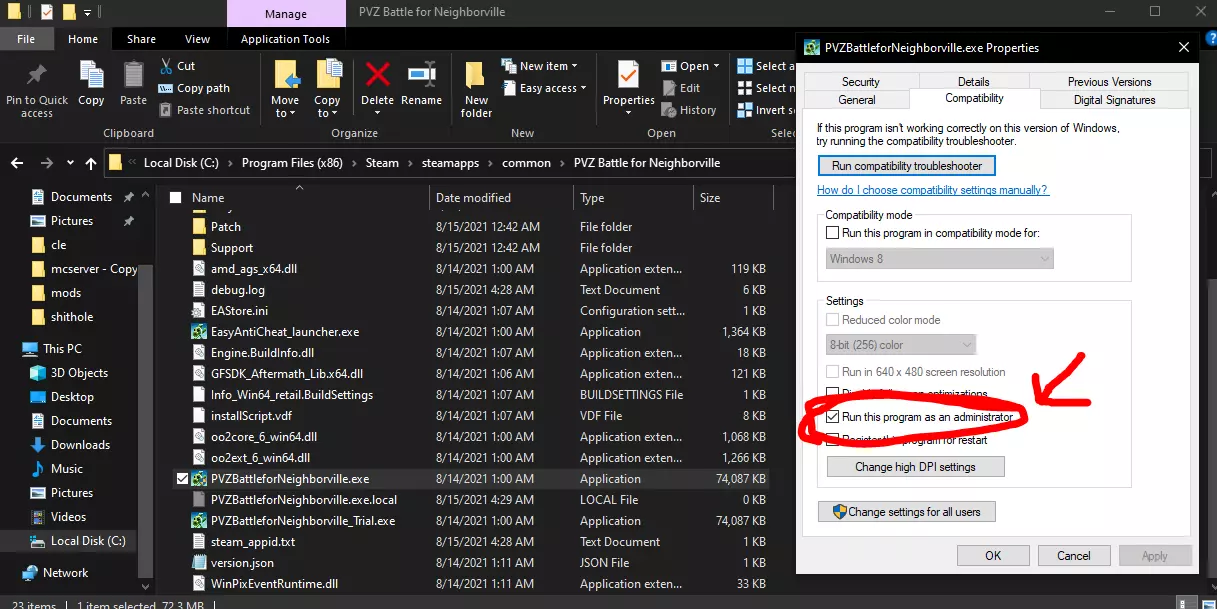
Task: Open the compatibility settings help link
Action: coord(932,190)
